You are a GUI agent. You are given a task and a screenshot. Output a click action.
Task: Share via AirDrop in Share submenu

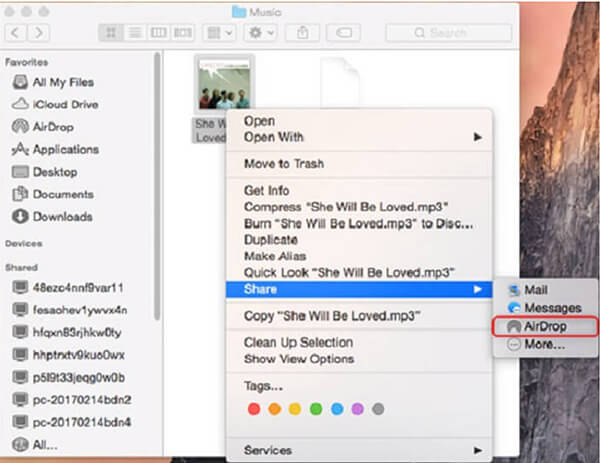(x=545, y=326)
